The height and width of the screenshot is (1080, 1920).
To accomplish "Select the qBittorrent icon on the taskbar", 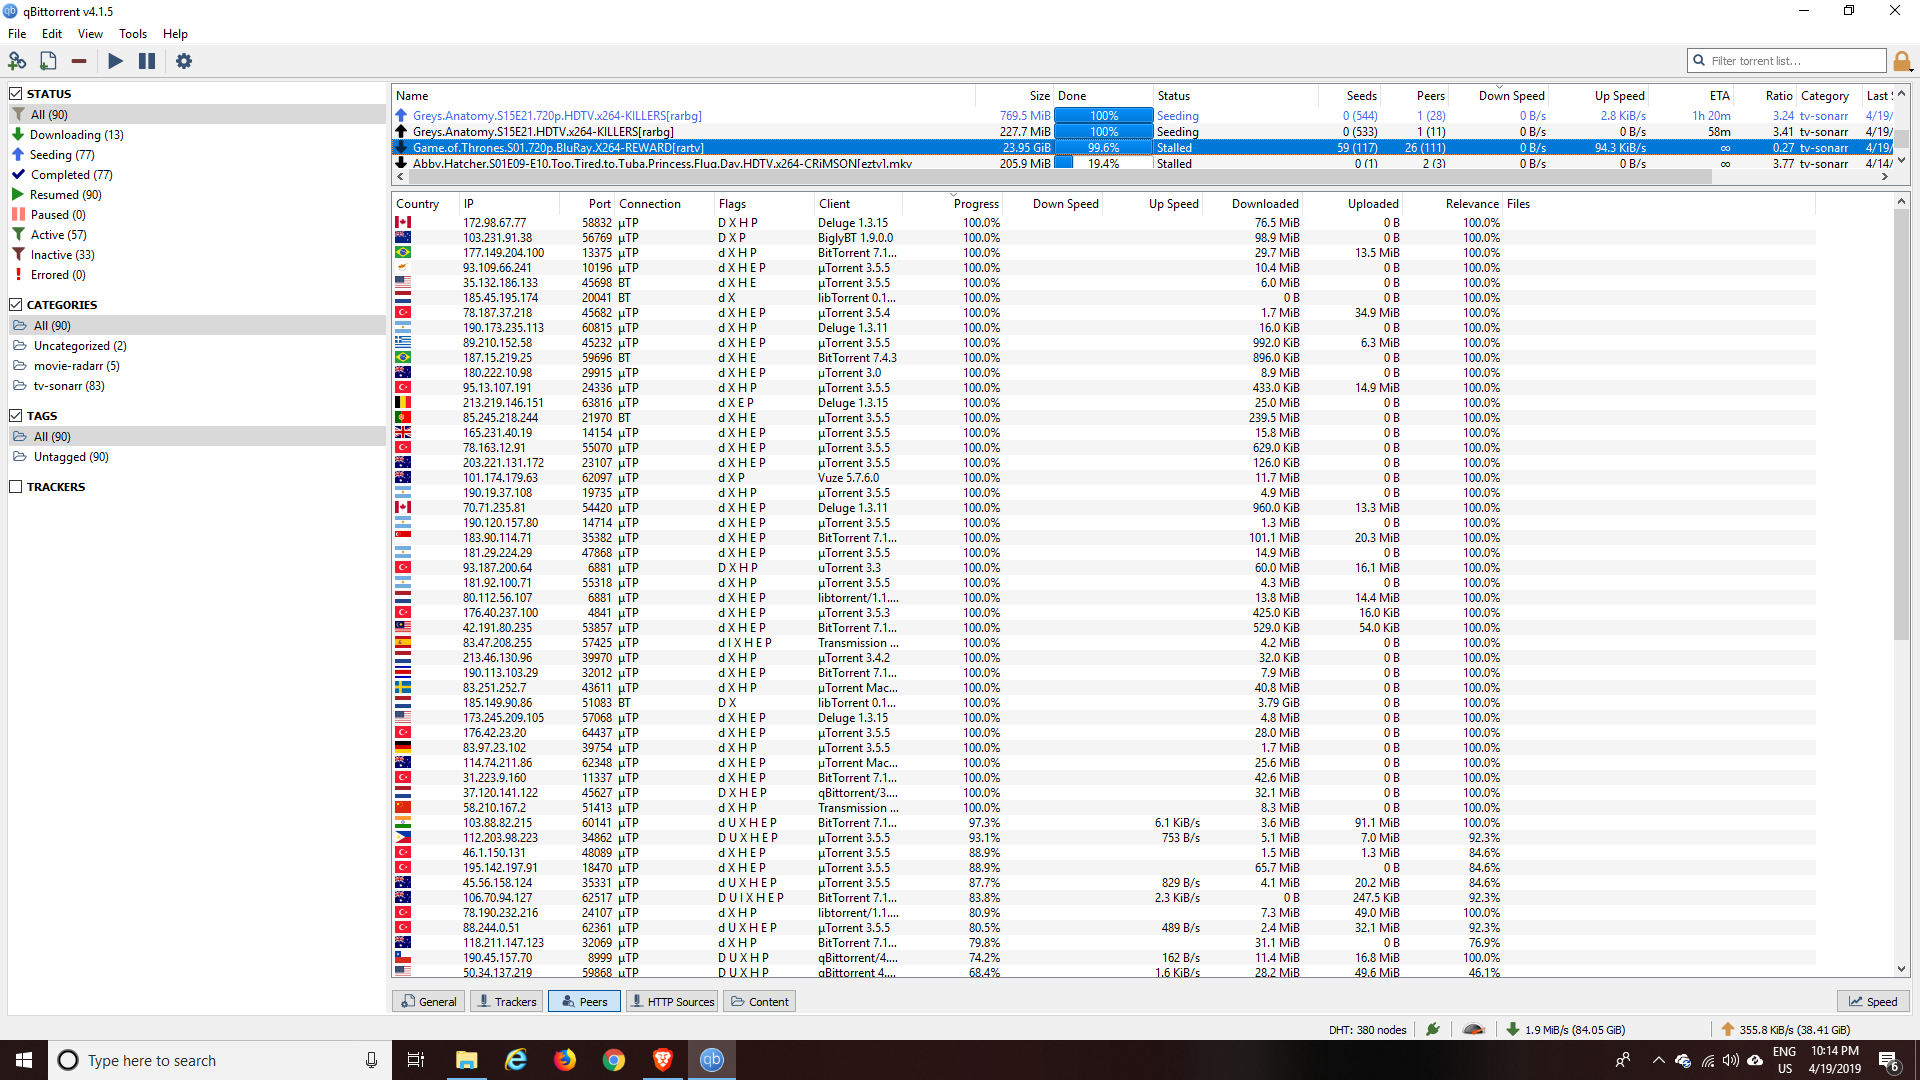I will click(x=711, y=1059).
